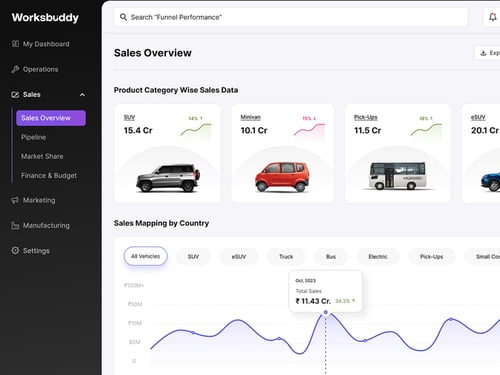Click the Sales Overview page heading

click(153, 53)
